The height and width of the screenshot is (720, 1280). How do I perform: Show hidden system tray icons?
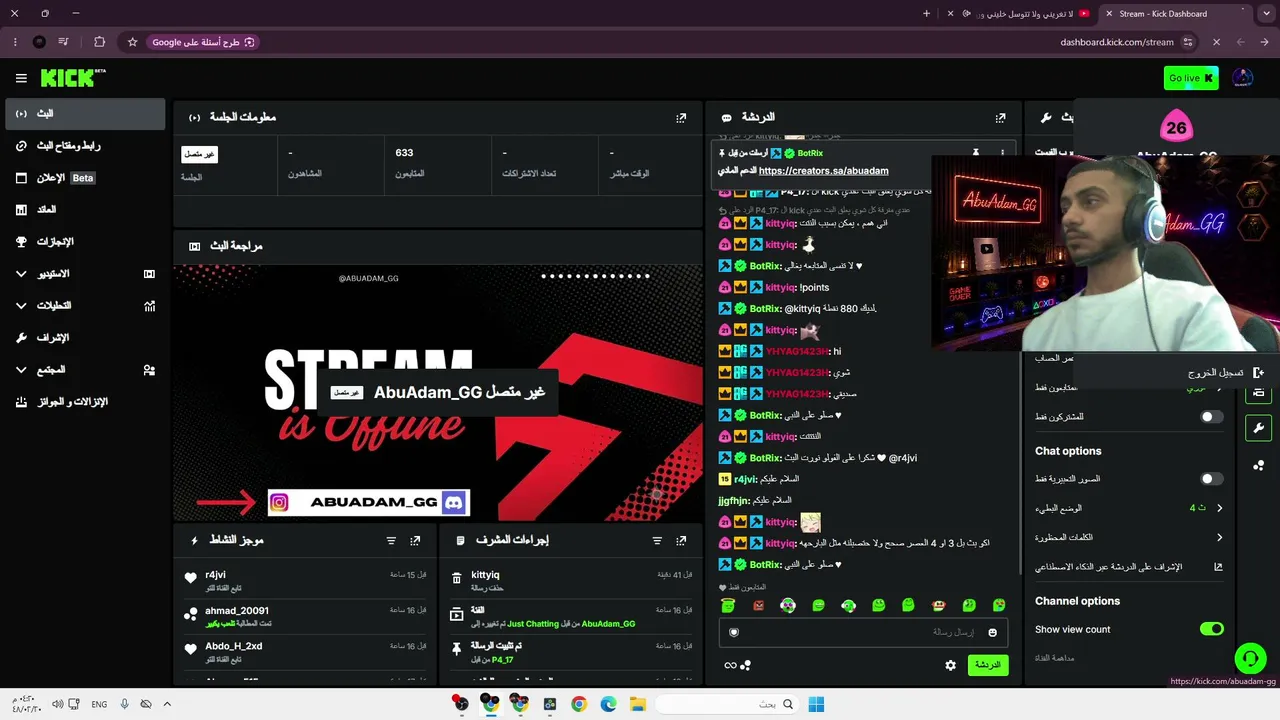click(167, 704)
